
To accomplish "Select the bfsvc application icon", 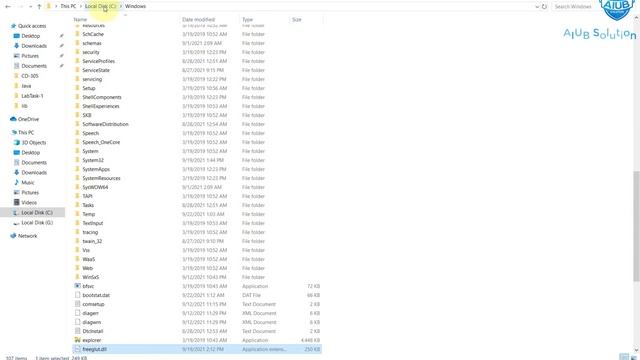I will click(x=77, y=286).
